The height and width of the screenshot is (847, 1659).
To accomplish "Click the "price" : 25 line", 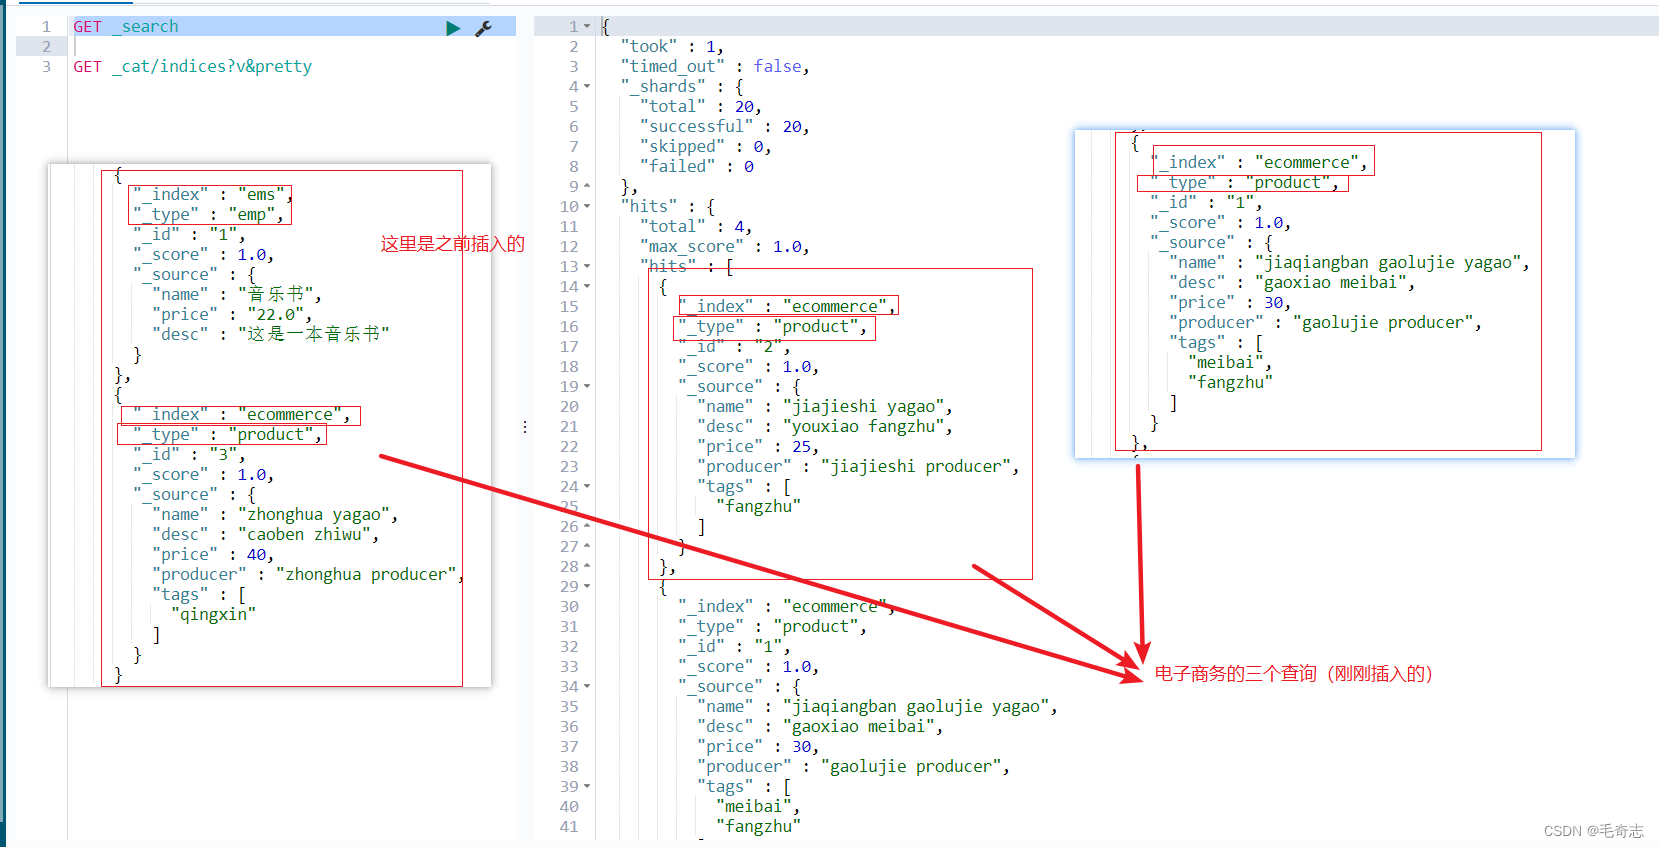I will tap(758, 447).
